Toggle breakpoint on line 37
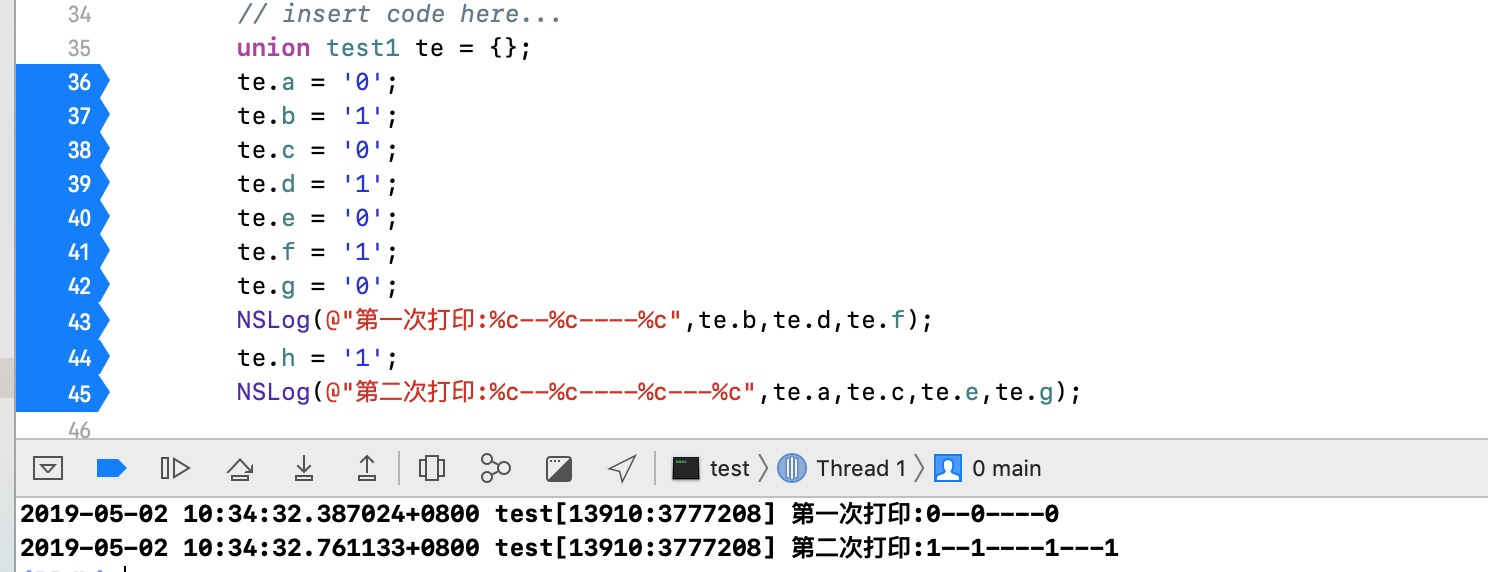The width and height of the screenshot is (1488, 572). (x=62, y=116)
